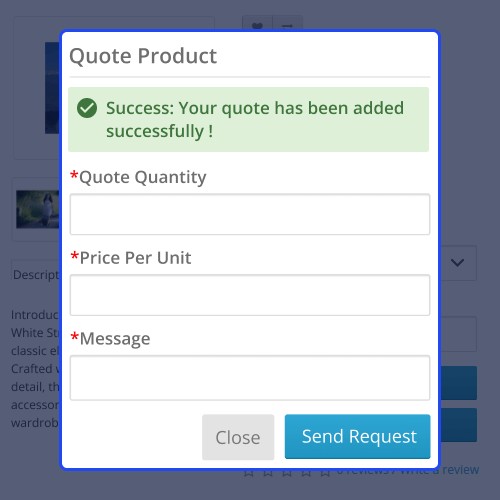
Task: Select the third review star
Action: (287, 472)
